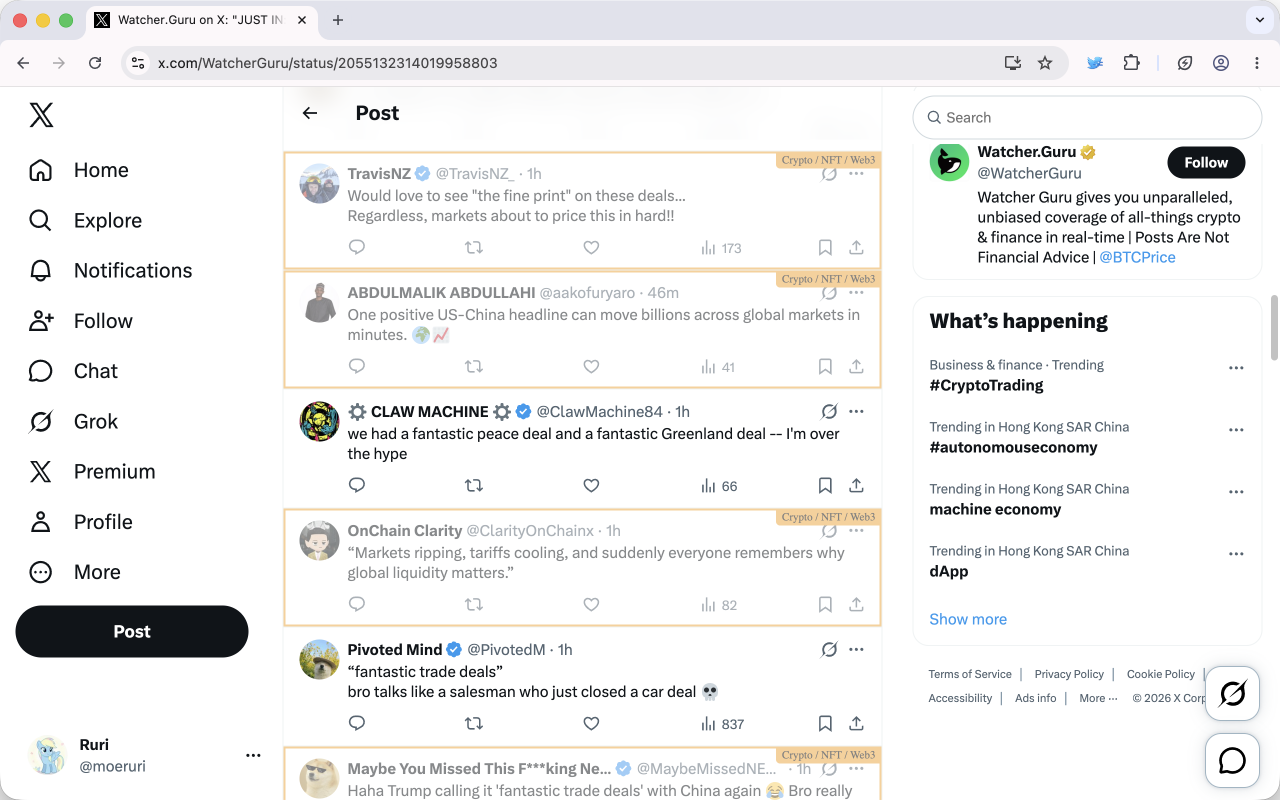Repost CLAW MACHINE's post

pyautogui.click(x=474, y=486)
